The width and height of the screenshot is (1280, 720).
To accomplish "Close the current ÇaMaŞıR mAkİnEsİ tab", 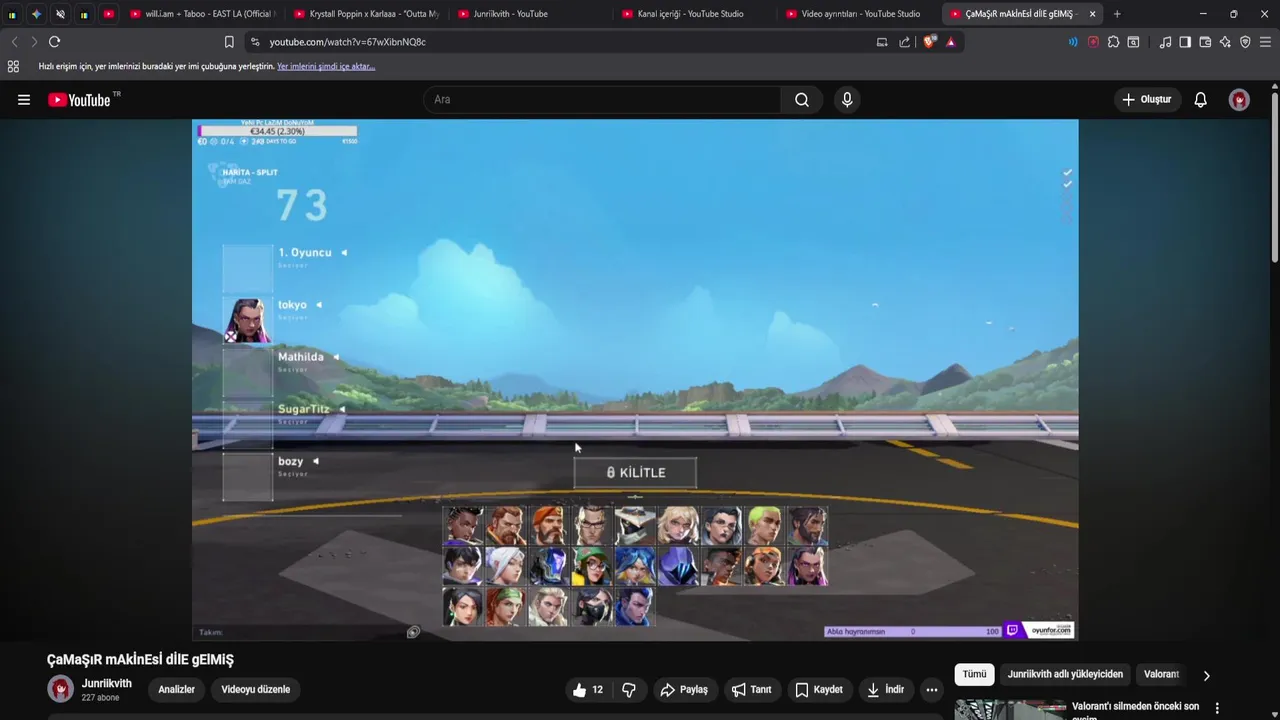I will tap(1092, 14).
